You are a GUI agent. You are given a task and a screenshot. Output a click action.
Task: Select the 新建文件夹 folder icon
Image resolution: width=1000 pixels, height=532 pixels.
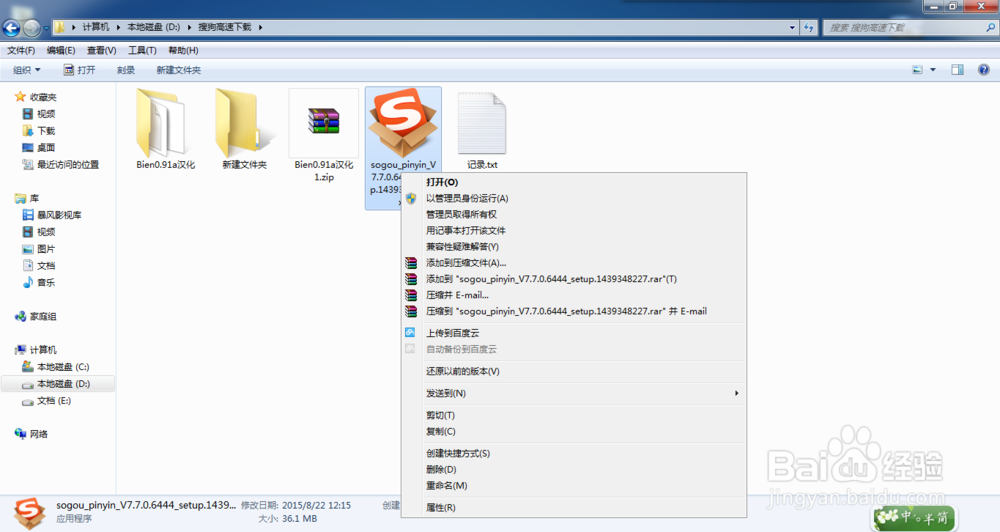coord(244,123)
